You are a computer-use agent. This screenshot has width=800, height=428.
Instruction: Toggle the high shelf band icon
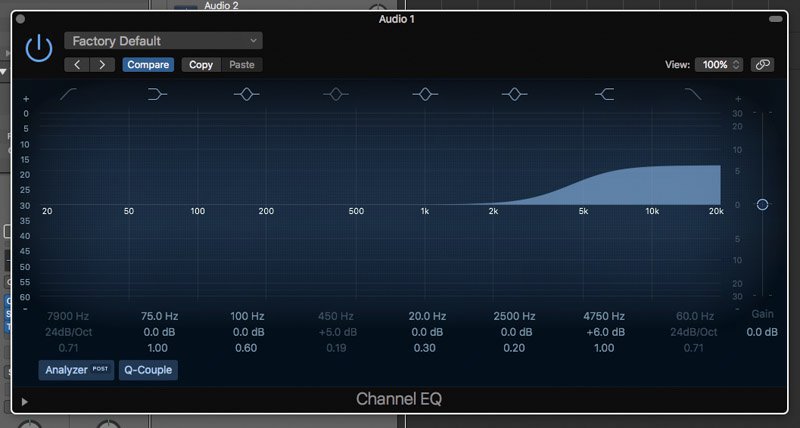(x=604, y=94)
